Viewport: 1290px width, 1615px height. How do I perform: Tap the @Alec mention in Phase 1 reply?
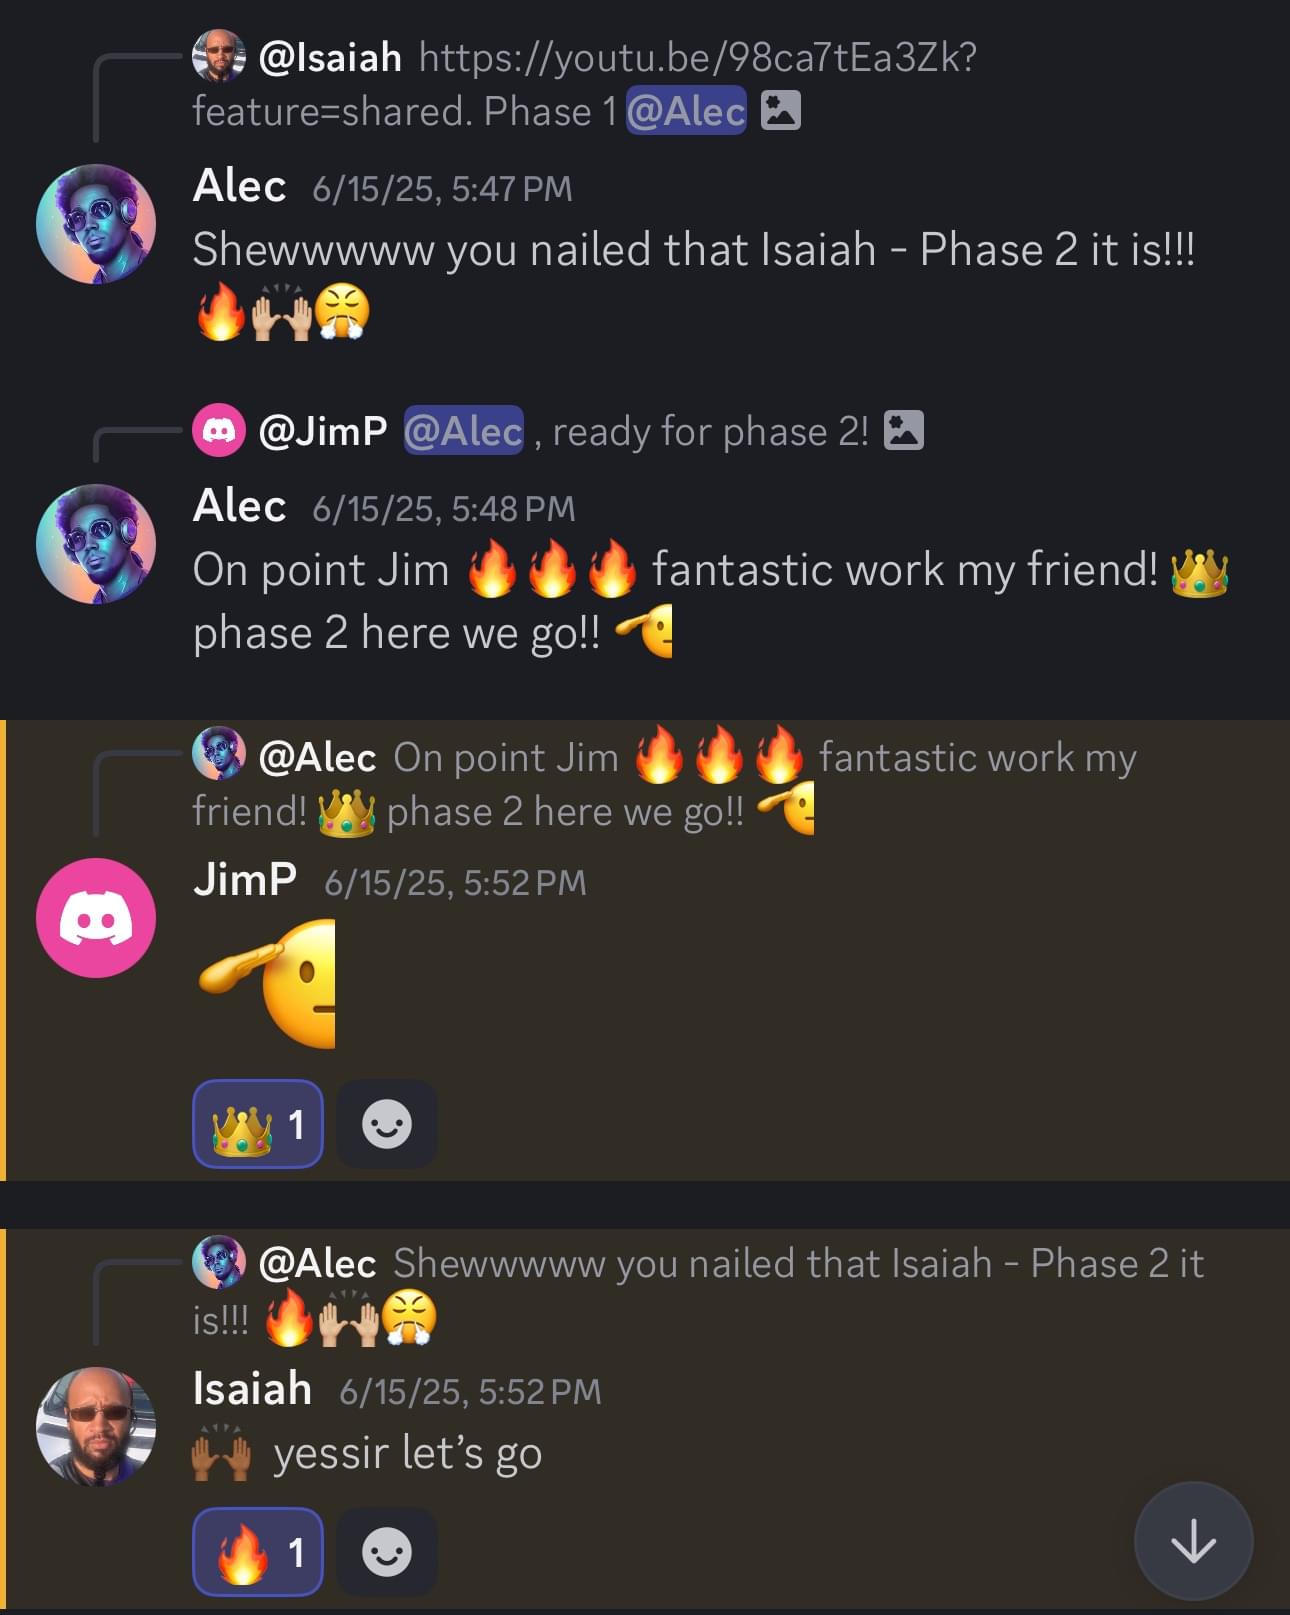(686, 111)
